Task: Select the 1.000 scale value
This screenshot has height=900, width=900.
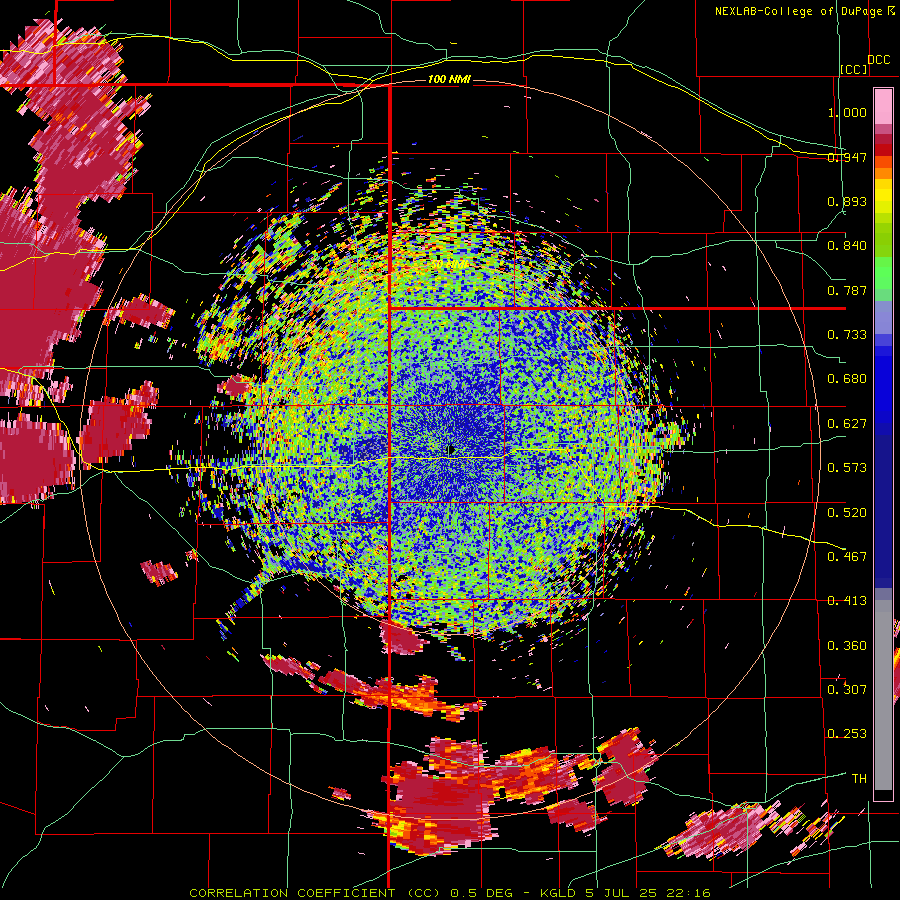Action: 847,112
